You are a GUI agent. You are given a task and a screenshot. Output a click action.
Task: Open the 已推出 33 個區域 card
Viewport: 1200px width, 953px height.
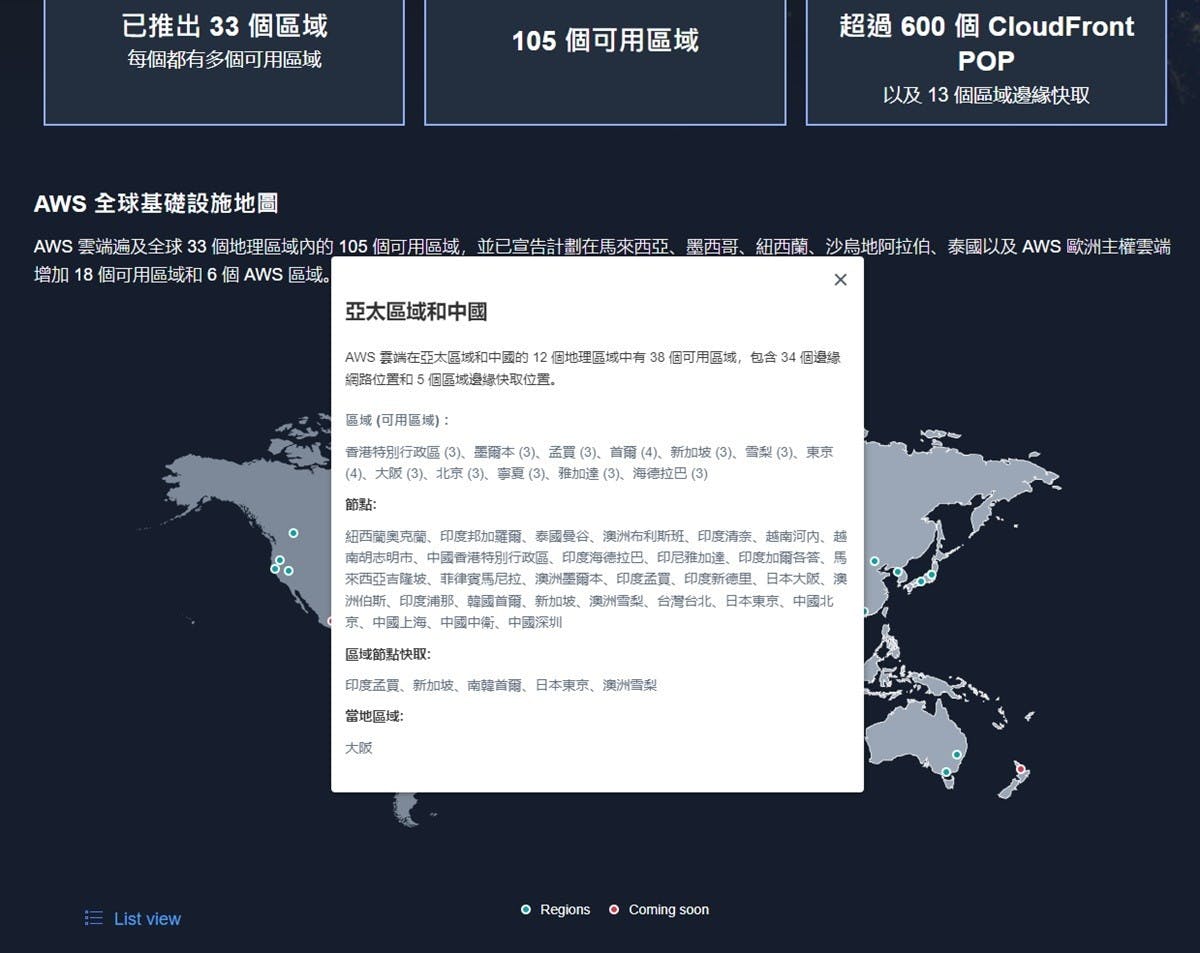point(224,60)
